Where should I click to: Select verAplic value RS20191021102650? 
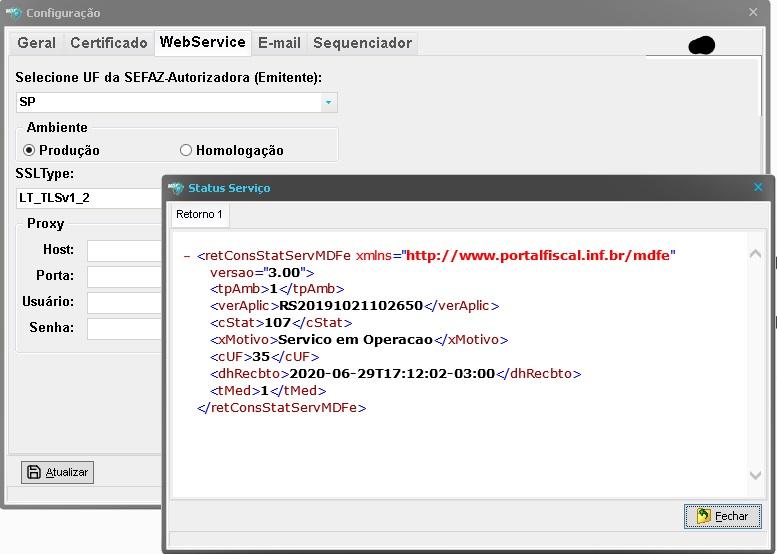351,306
